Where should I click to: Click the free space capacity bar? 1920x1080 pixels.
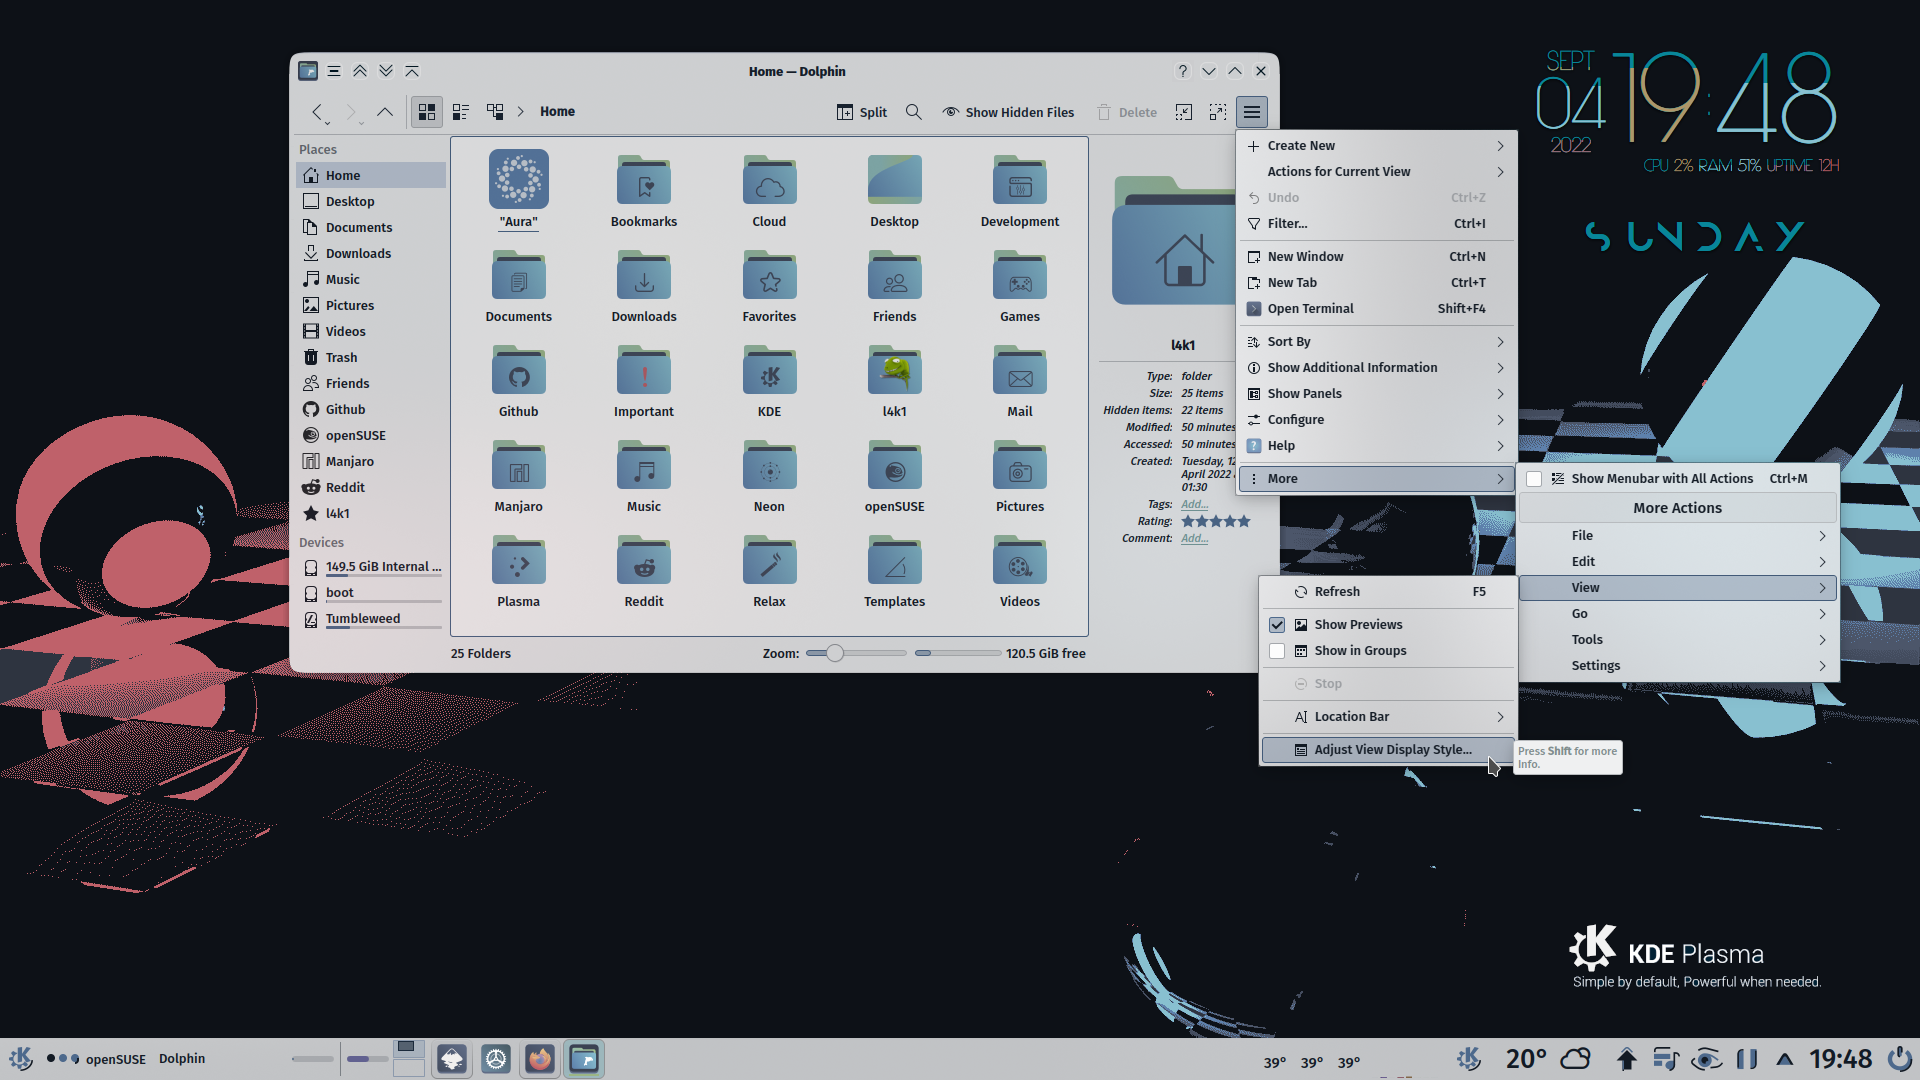coord(957,654)
